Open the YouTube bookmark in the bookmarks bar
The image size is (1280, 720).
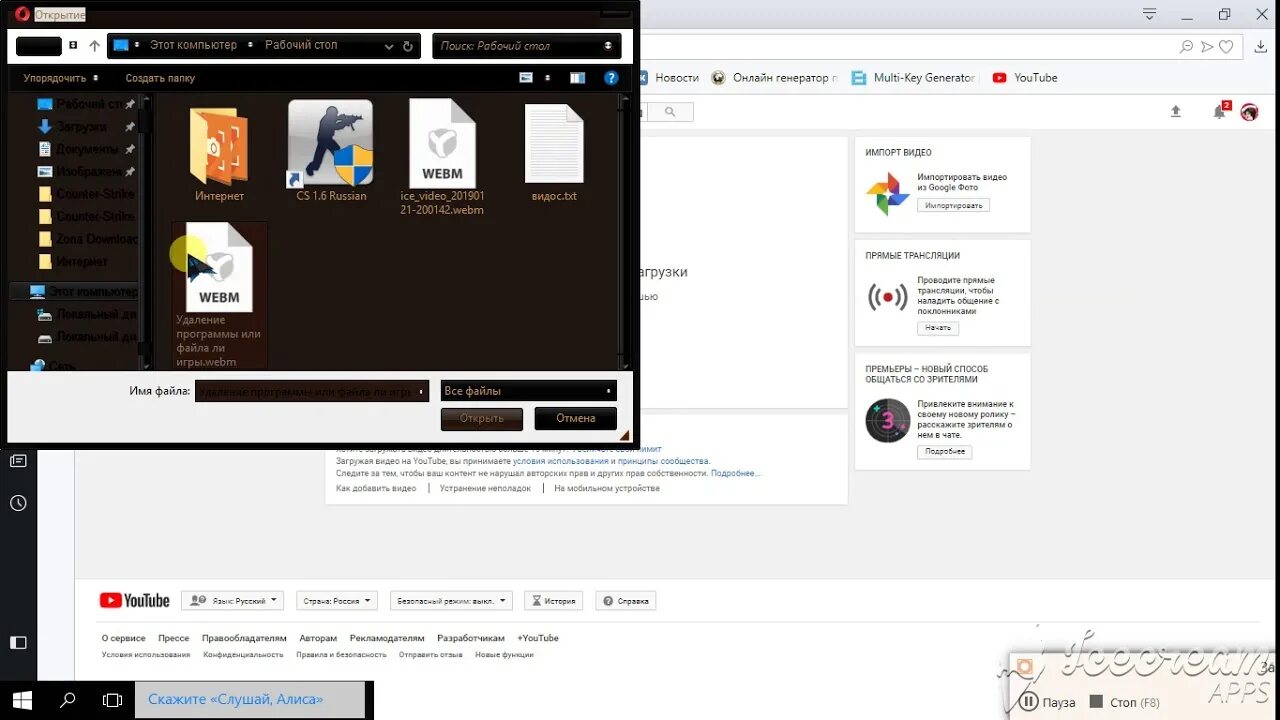point(1025,77)
